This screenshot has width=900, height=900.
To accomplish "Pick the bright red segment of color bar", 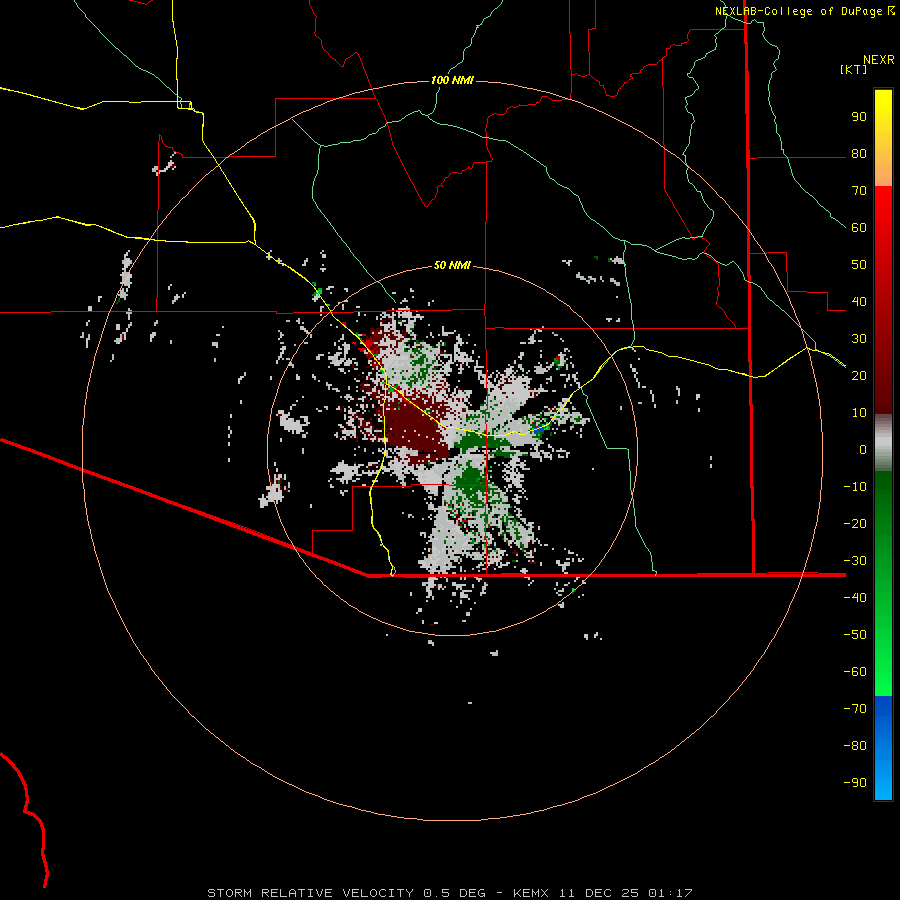I will 883,207.
